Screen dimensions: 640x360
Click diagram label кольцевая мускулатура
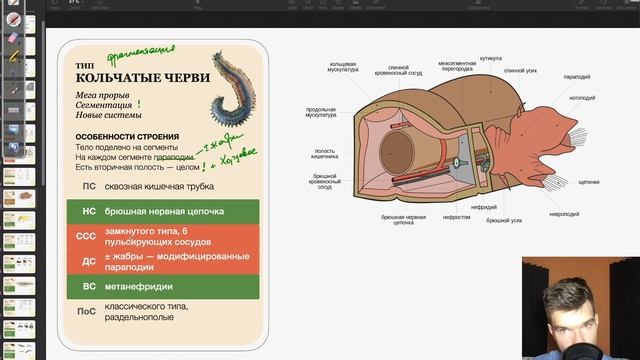pos(343,67)
